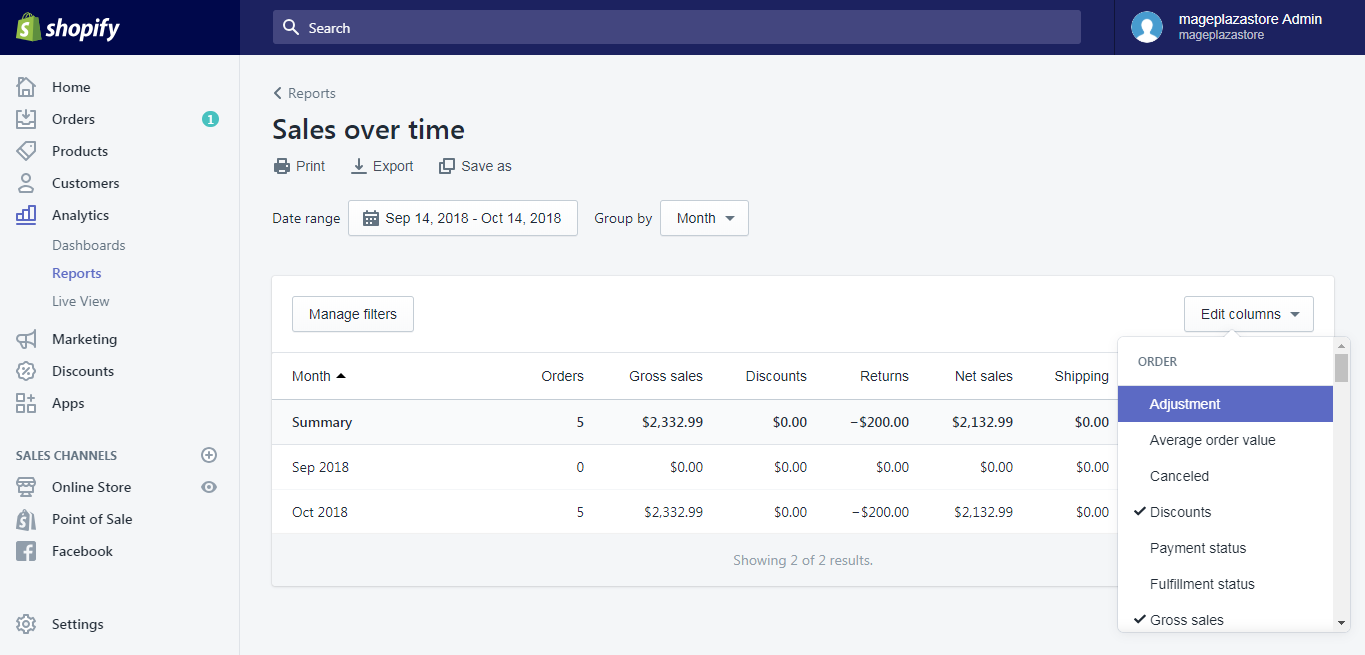Open the Group by Month dropdown

pyautogui.click(x=705, y=218)
